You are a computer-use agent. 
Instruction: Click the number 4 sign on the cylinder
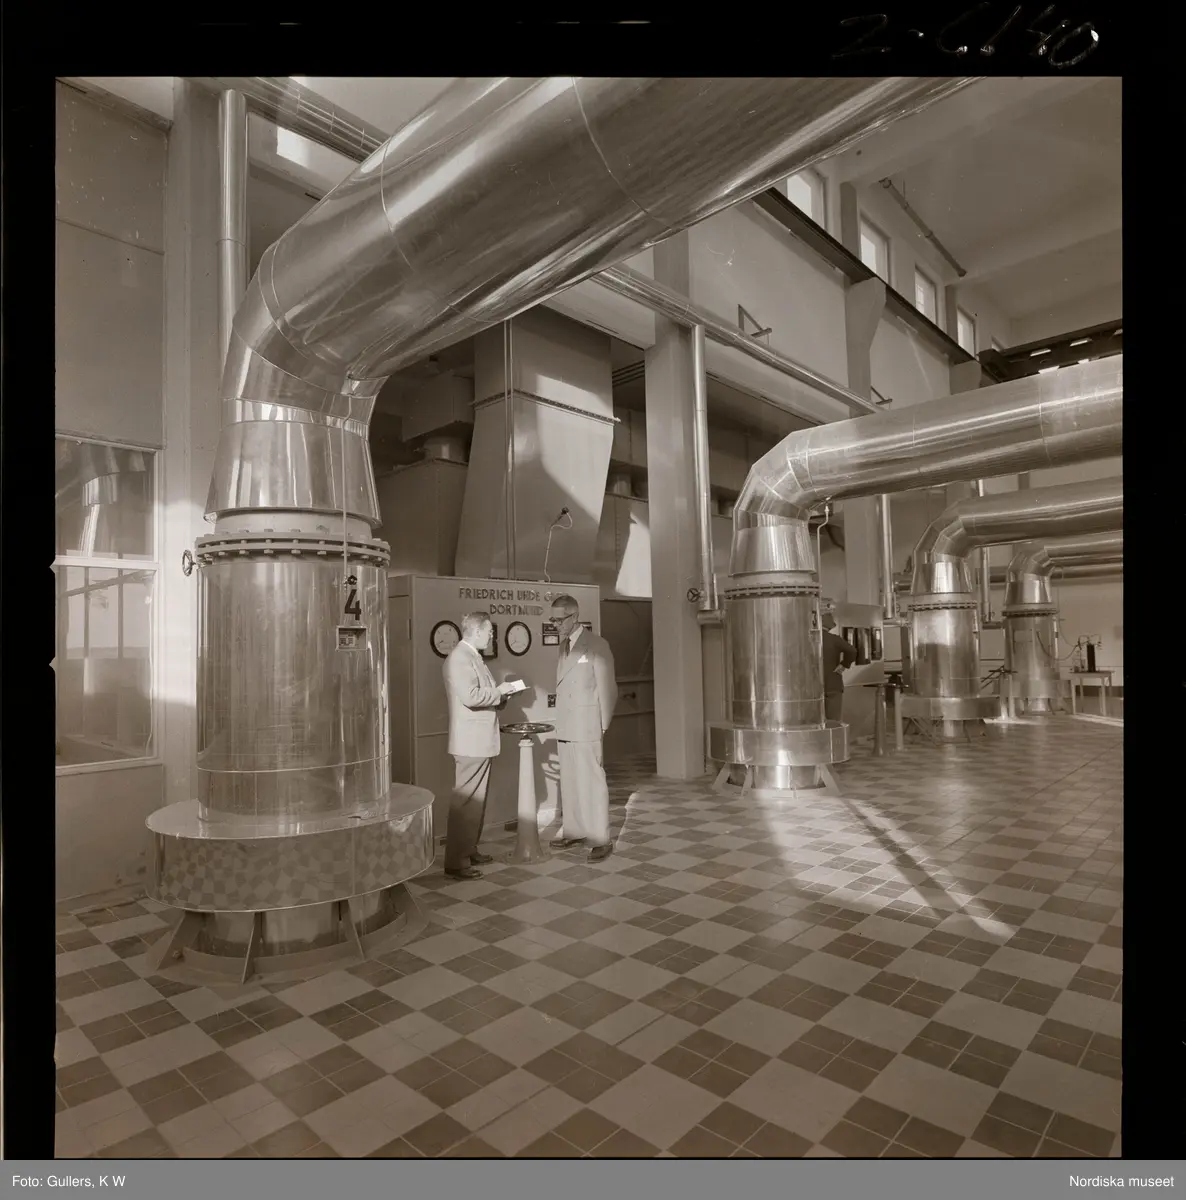[352, 603]
